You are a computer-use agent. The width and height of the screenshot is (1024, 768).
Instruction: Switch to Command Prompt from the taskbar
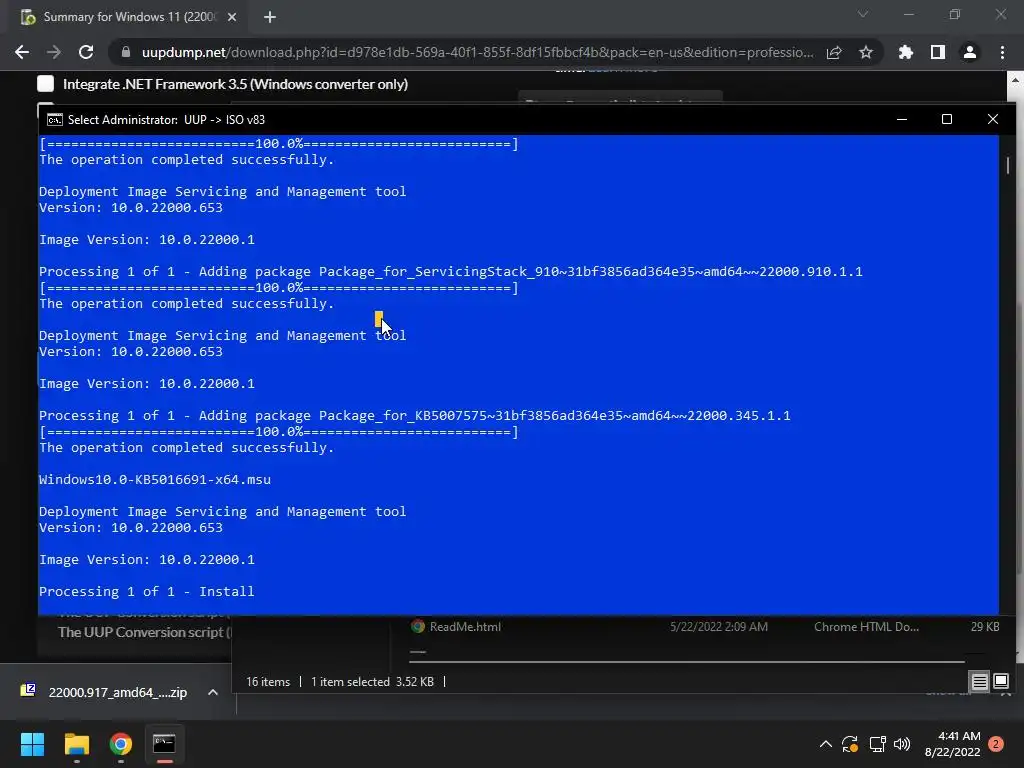click(x=164, y=744)
